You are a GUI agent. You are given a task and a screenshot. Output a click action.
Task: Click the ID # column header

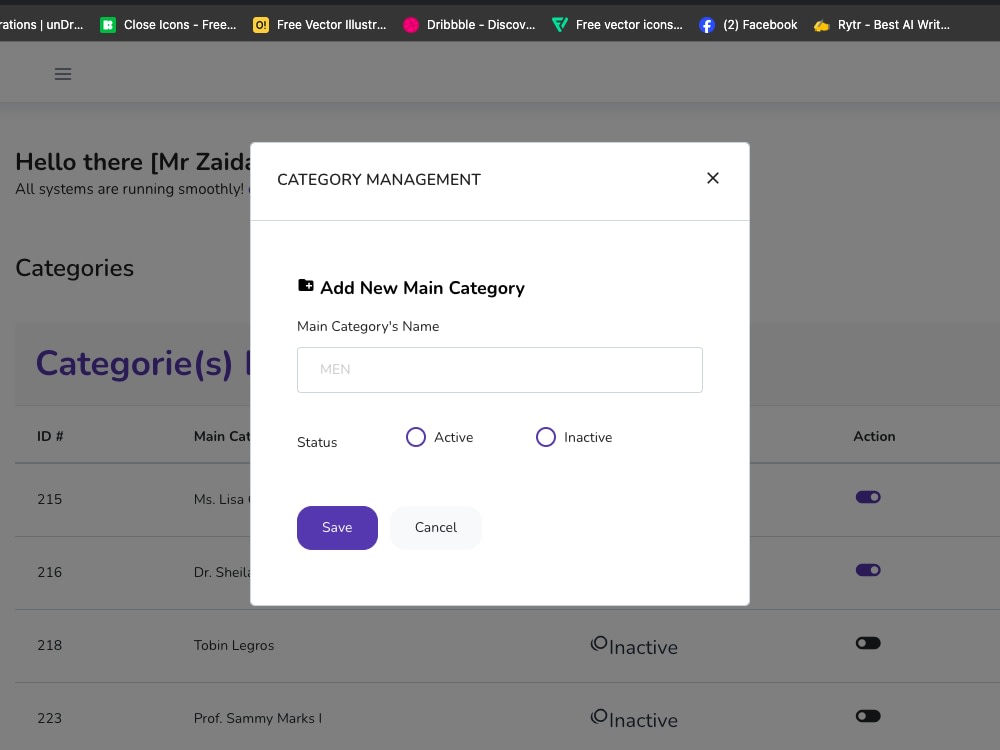click(x=50, y=436)
